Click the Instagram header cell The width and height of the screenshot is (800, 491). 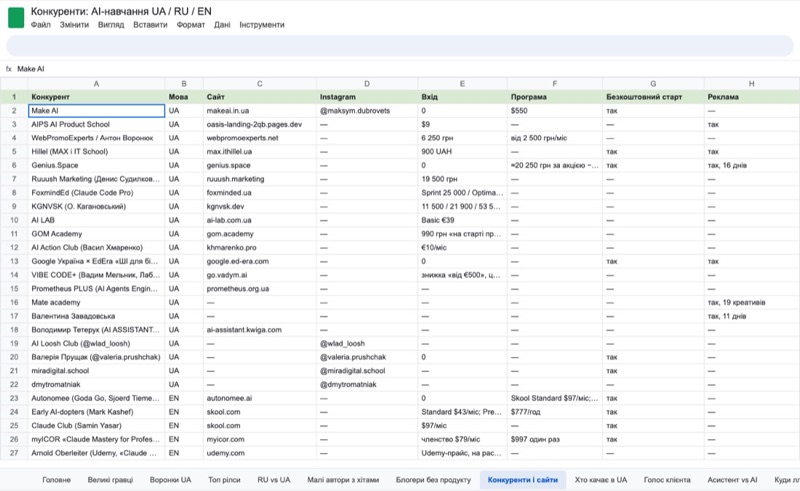click(x=367, y=97)
